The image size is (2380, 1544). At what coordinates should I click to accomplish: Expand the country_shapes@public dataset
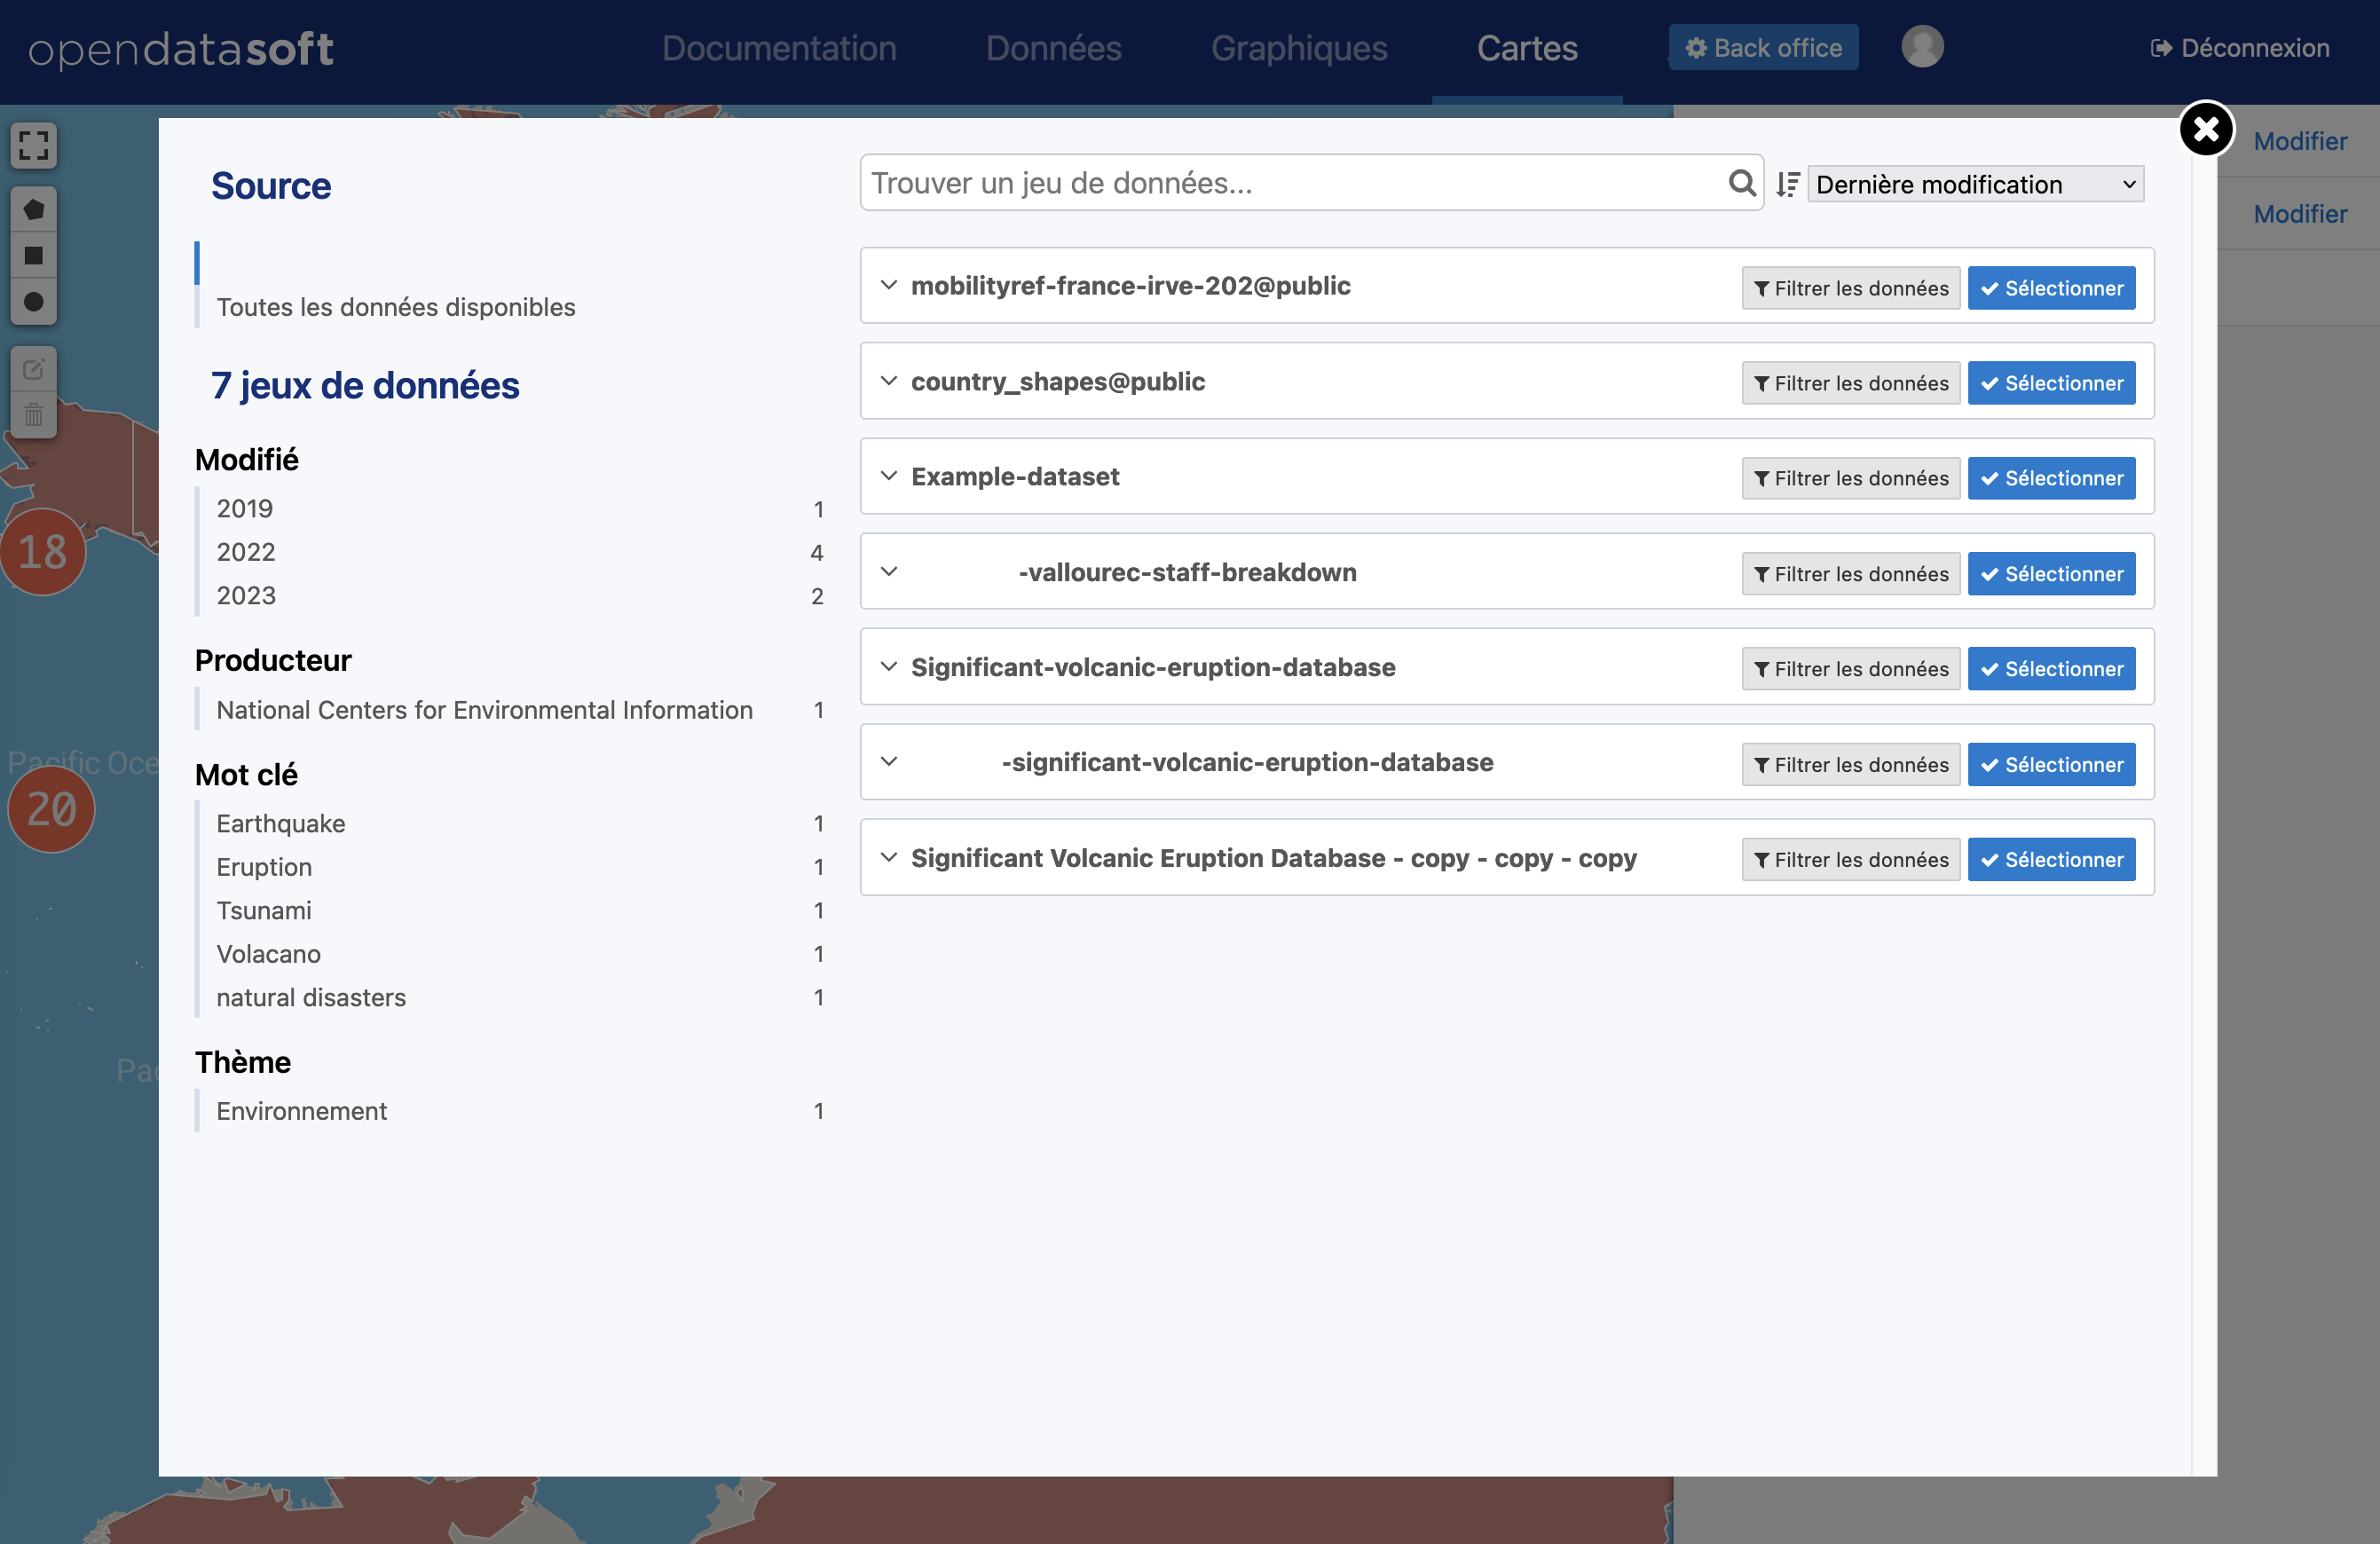(888, 381)
